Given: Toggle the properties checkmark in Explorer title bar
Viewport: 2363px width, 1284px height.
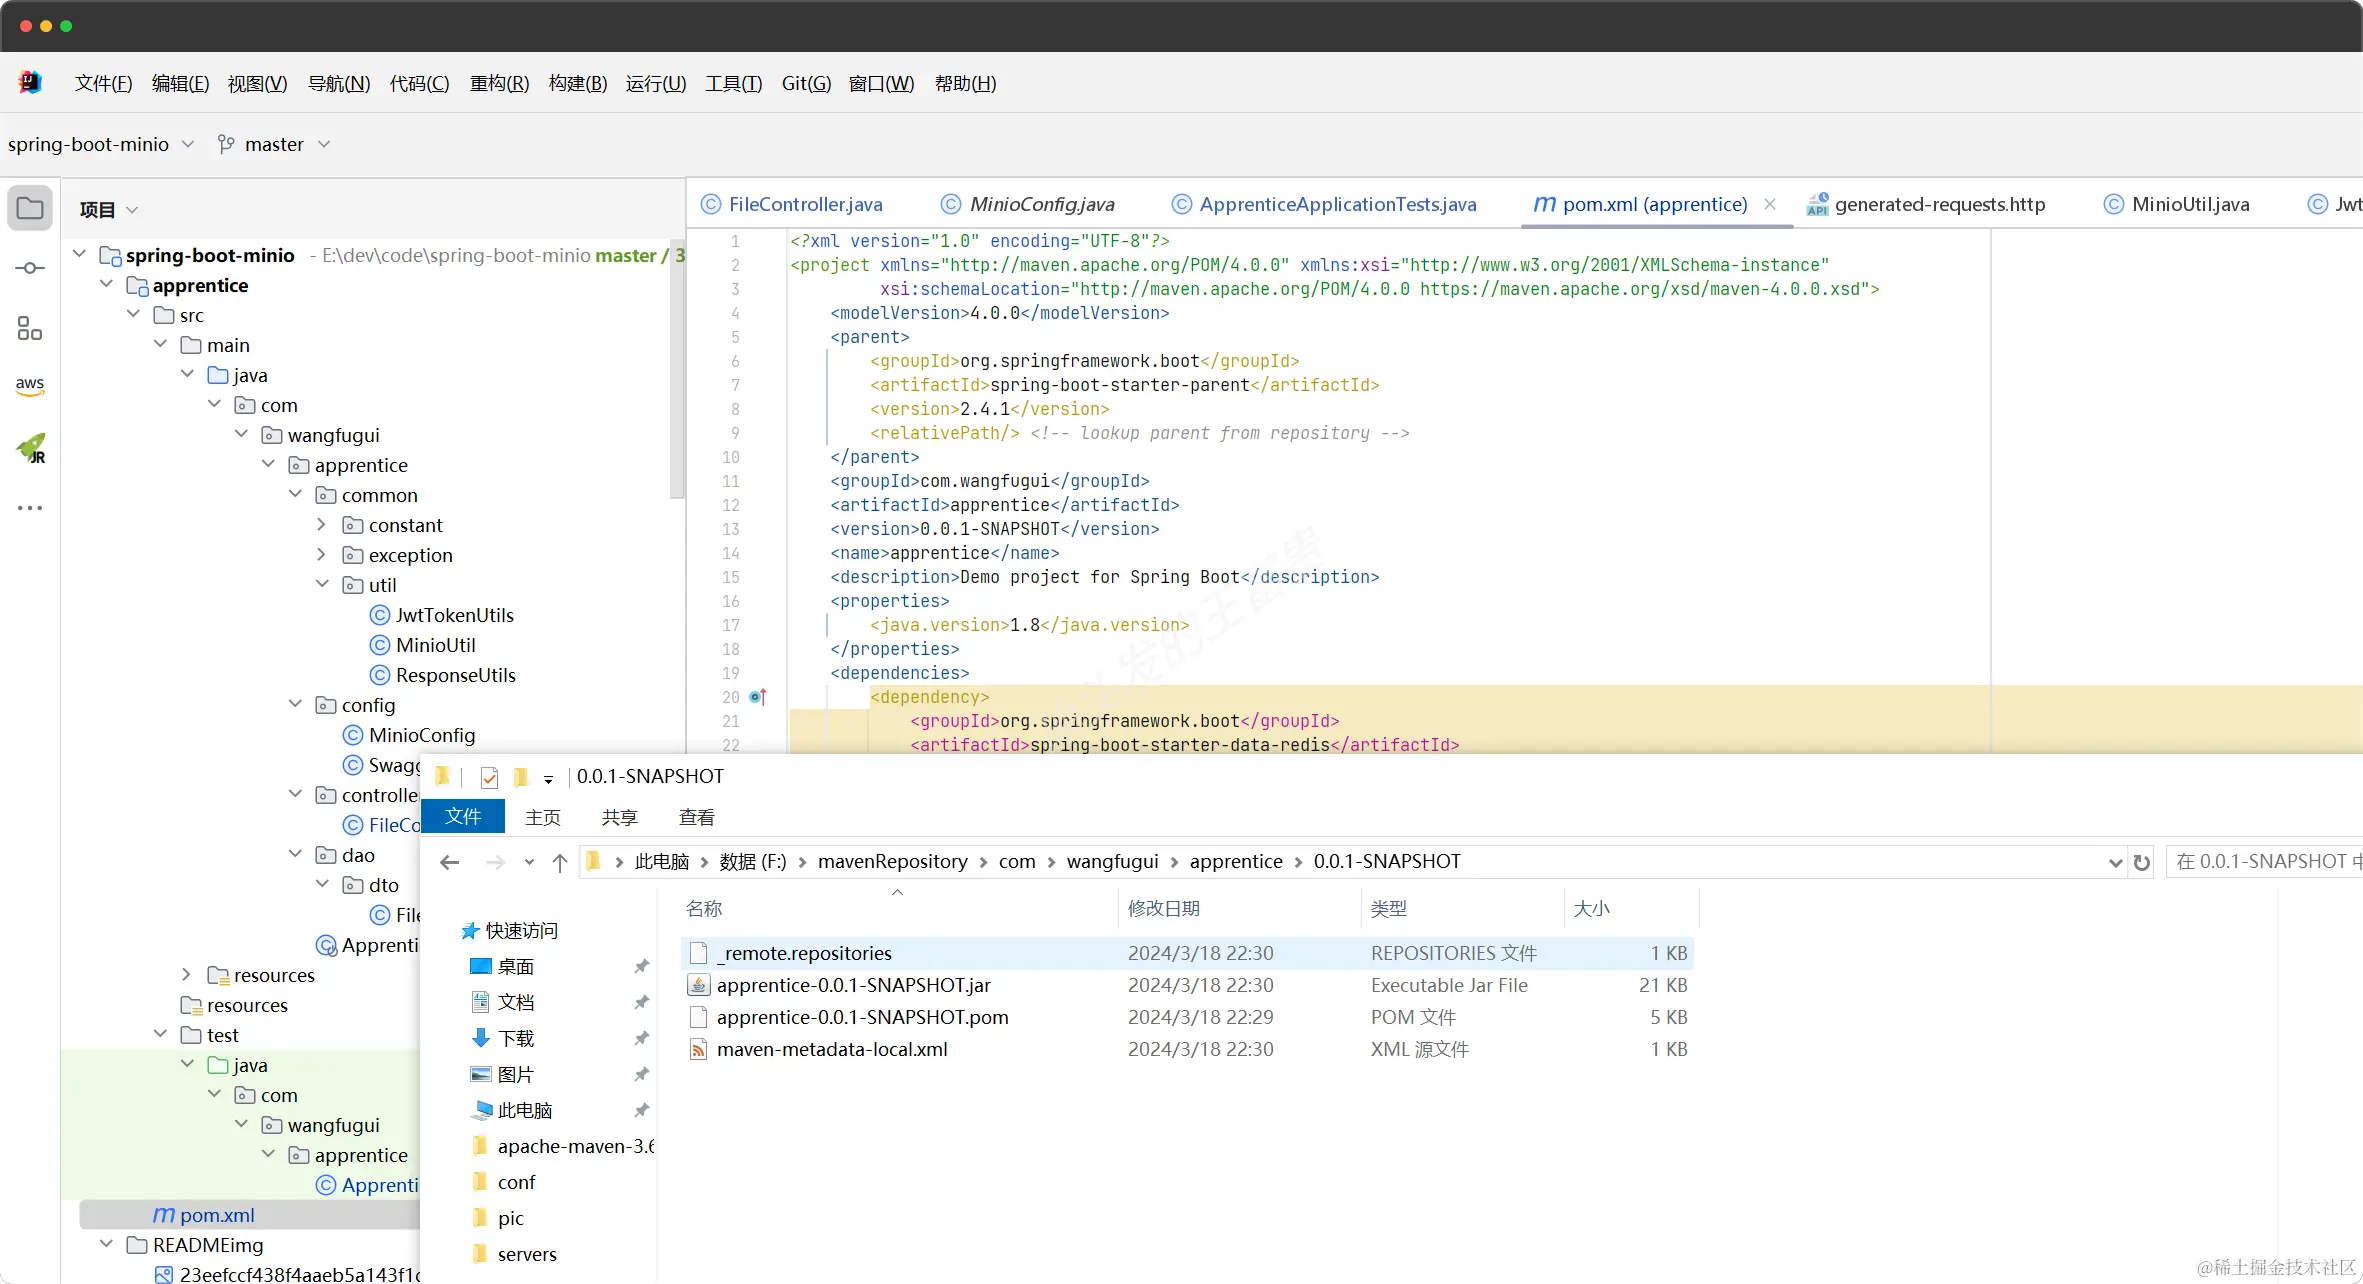Looking at the screenshot, I should click(489, 777).
